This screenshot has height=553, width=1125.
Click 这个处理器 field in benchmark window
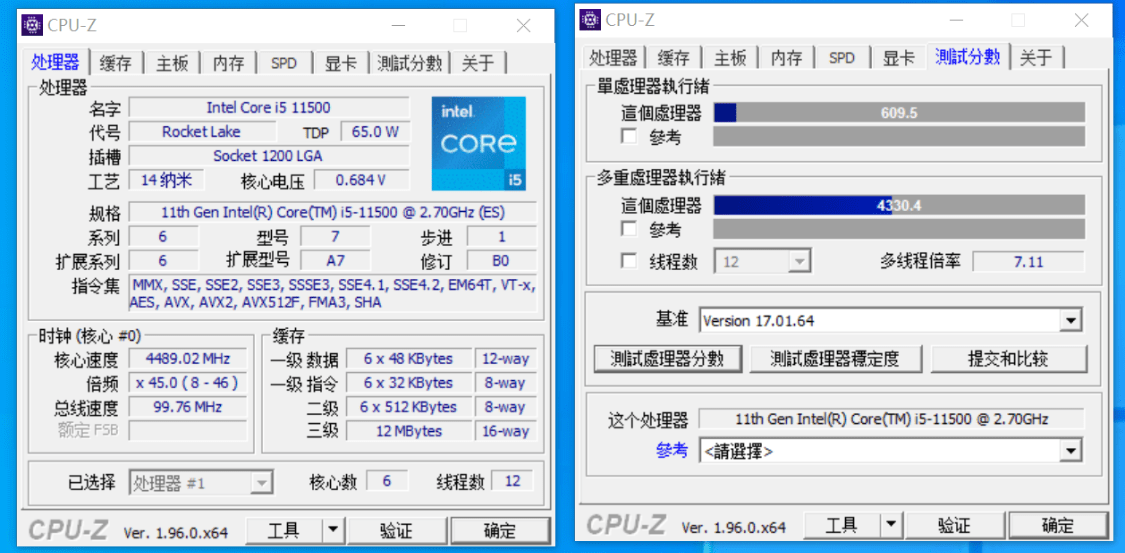(x=890, y=419)
